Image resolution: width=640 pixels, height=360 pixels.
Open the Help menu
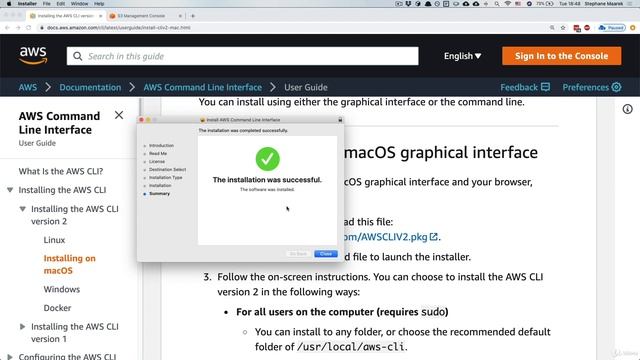[99, 4]
